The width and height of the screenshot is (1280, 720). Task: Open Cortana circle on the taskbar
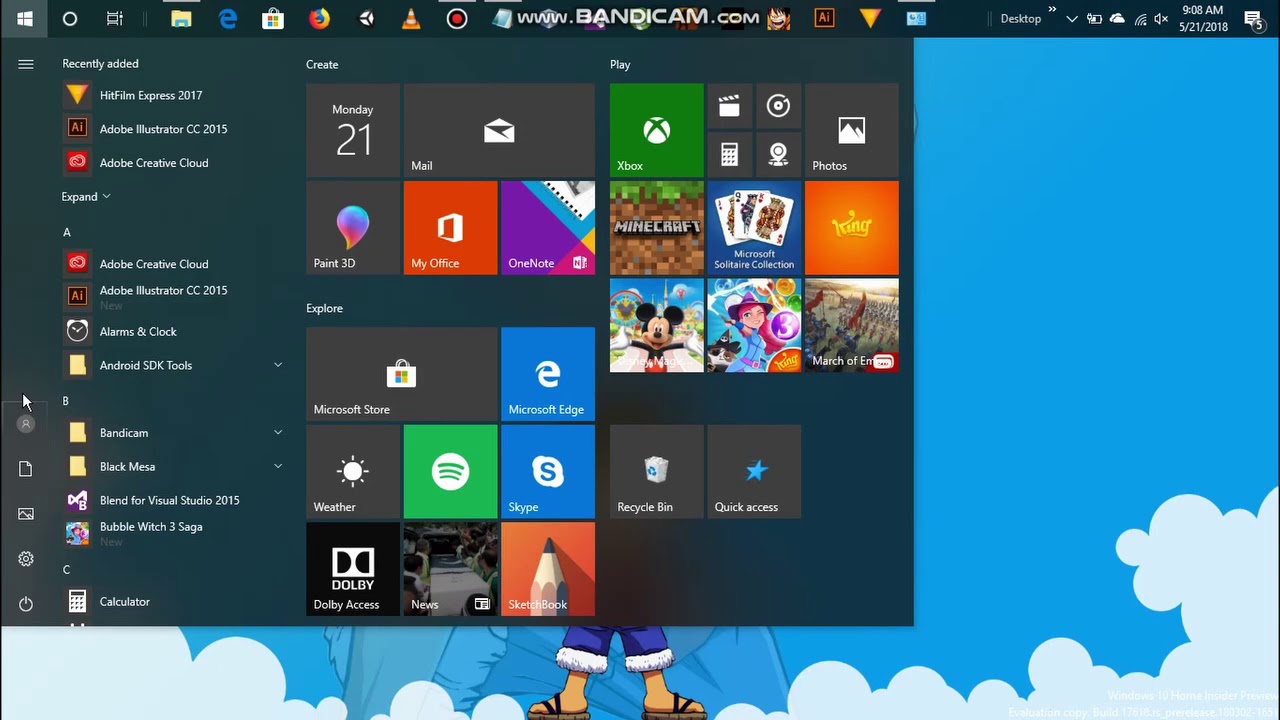pos(70,18)
